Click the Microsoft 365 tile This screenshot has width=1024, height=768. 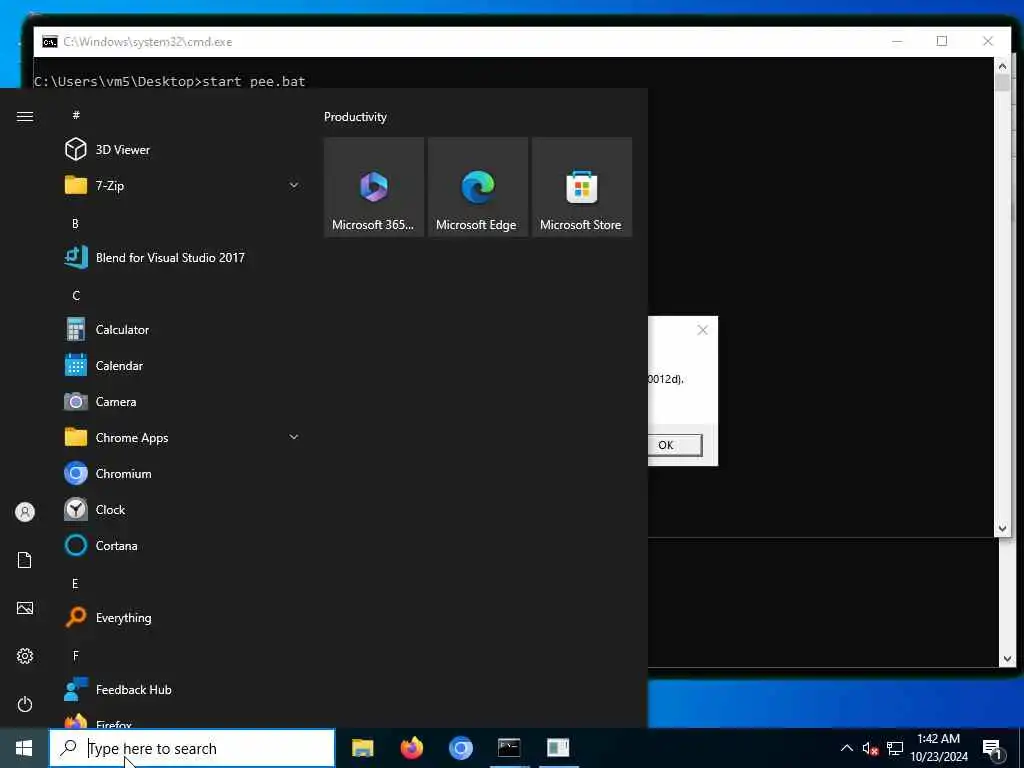pos(374,187)
